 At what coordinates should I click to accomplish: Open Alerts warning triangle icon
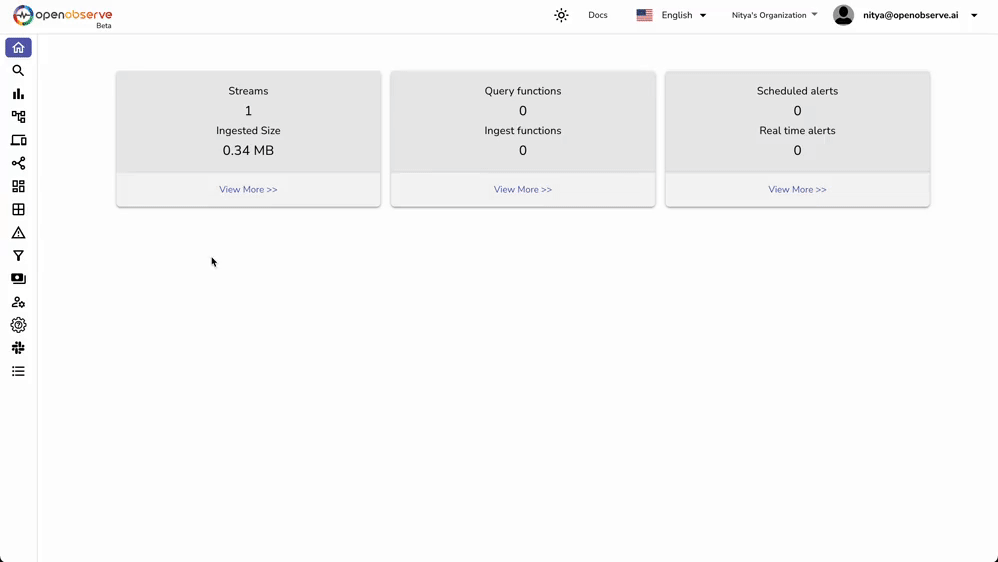(x=18, y=232)
